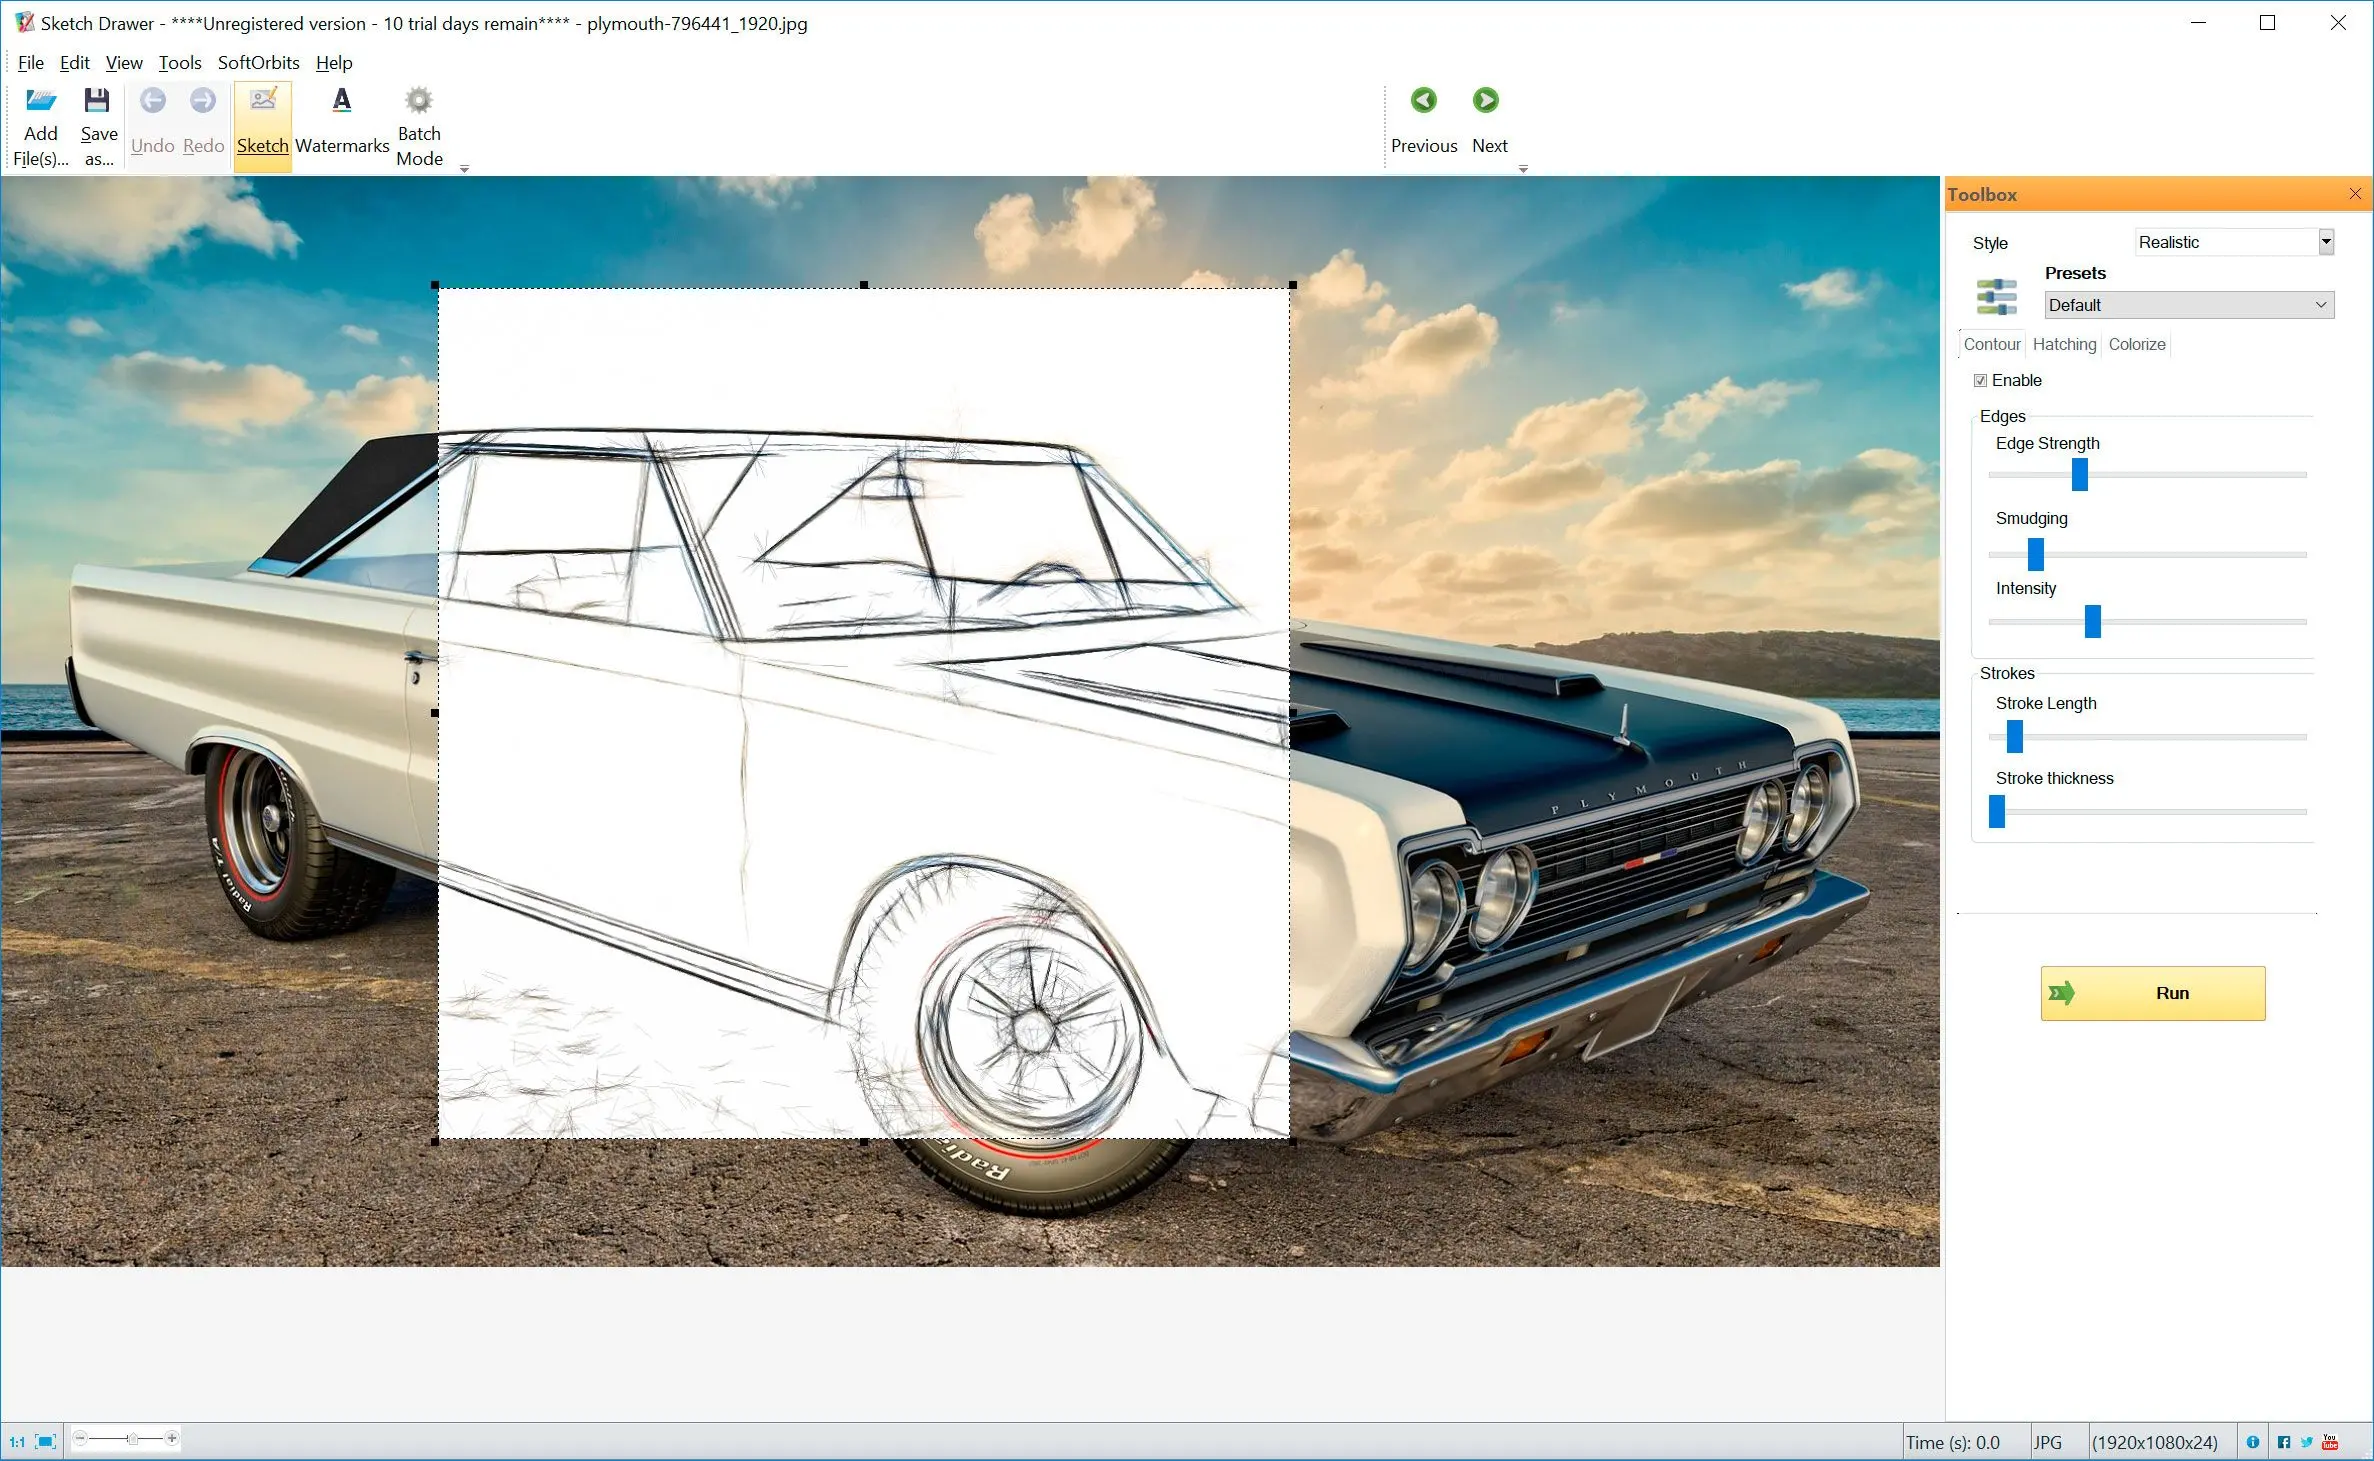Image resolution: width=2374 pixels, height=1461 pixels.
Task: Toggle the Enable contour checkbox
Action: click(1977, 380)
